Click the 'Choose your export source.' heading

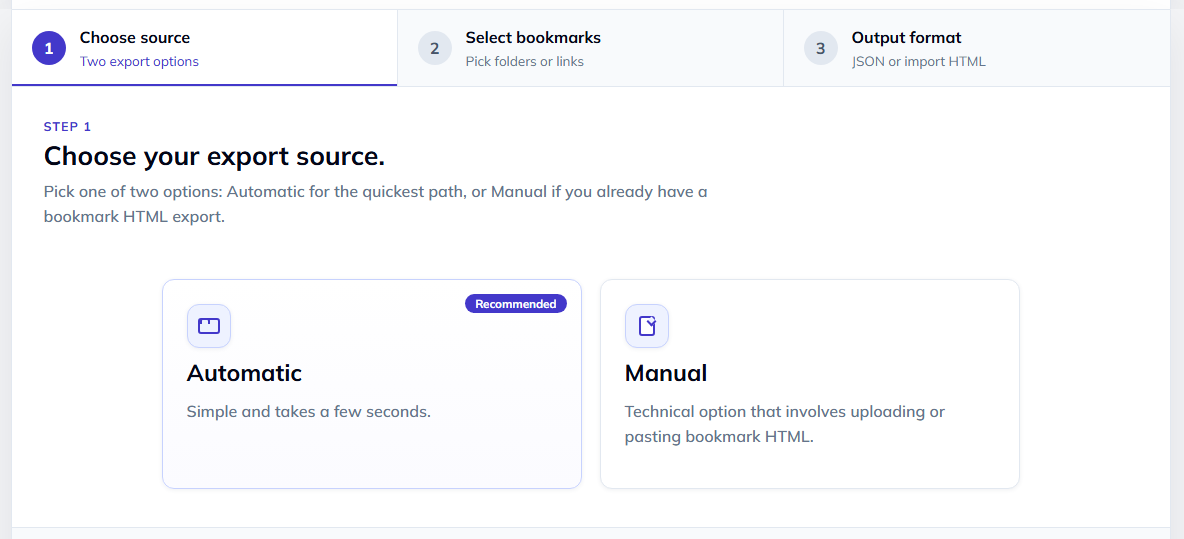pos(214,156)
